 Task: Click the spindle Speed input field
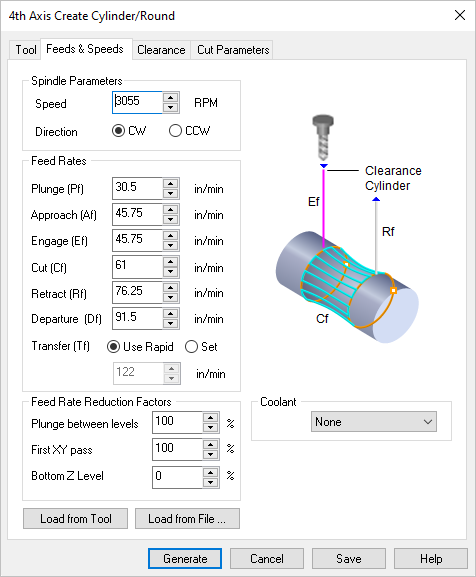[137, 102]
